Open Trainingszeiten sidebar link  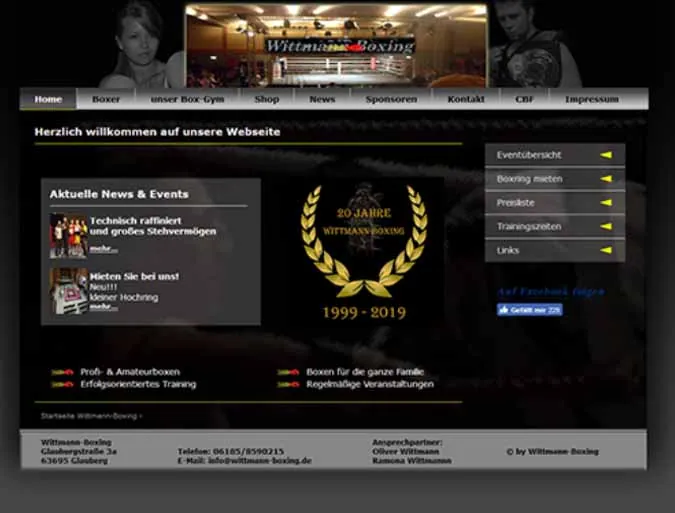(555, 226)
